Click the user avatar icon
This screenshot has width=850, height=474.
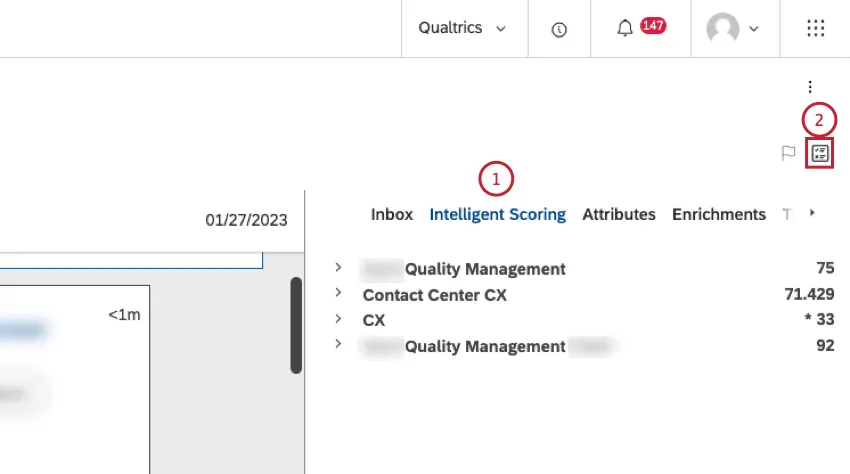tap(722, 28)
